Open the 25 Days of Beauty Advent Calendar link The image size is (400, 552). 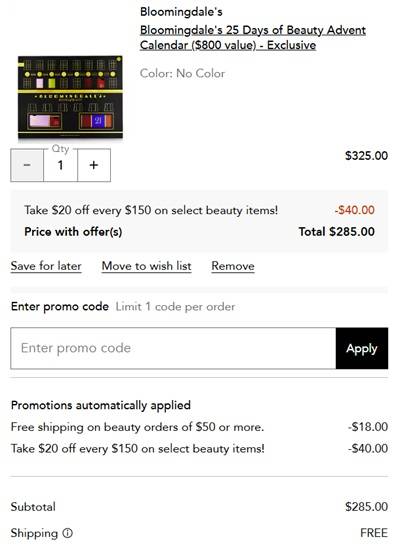(x=252, y=38)
